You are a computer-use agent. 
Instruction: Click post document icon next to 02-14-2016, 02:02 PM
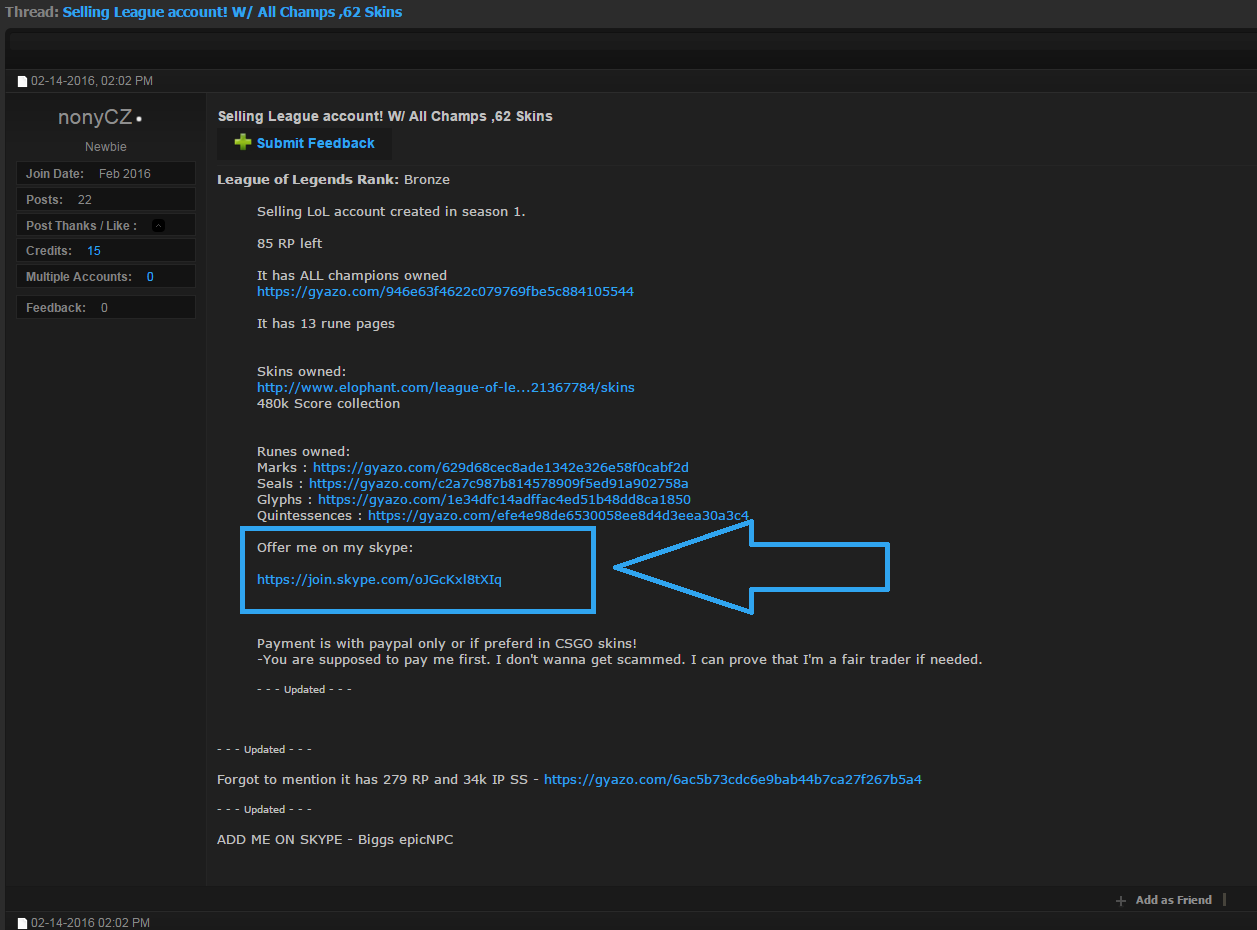[22, 81]
